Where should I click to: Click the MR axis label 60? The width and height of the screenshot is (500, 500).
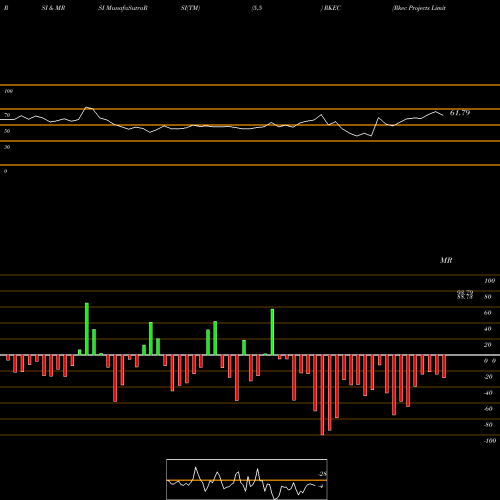[488, 313]
